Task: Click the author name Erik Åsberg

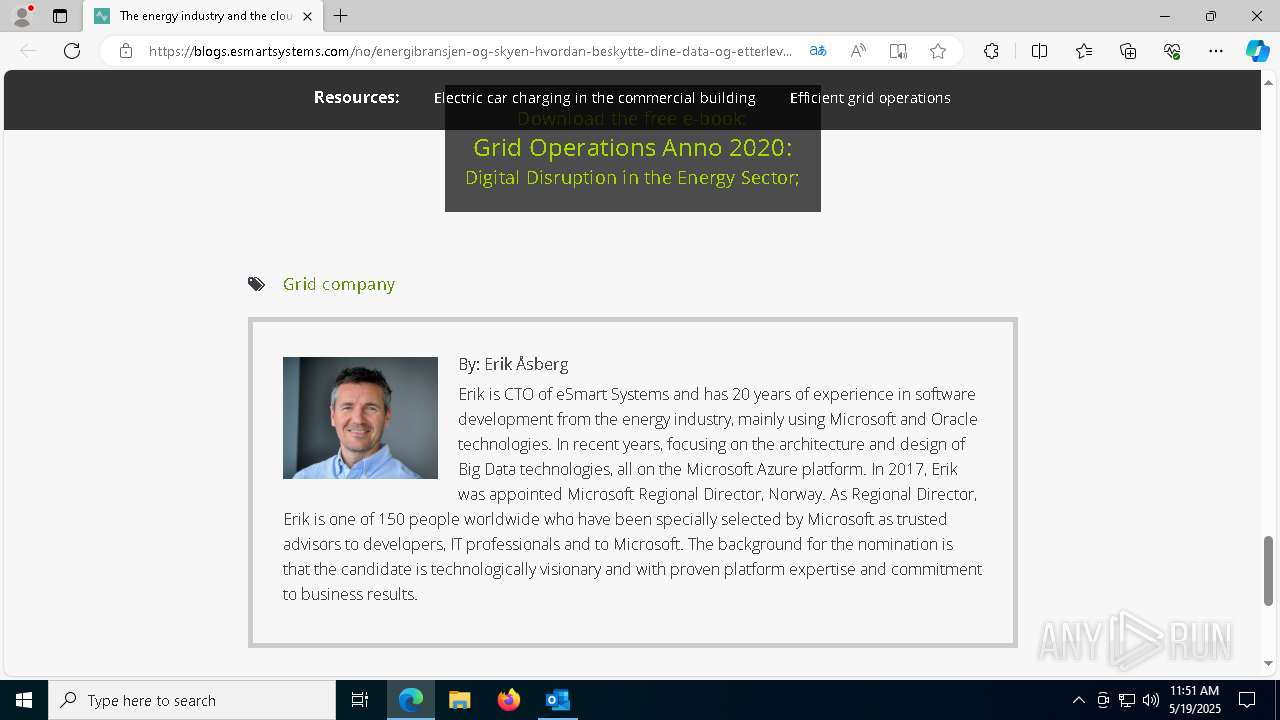Action: [526, 364]
